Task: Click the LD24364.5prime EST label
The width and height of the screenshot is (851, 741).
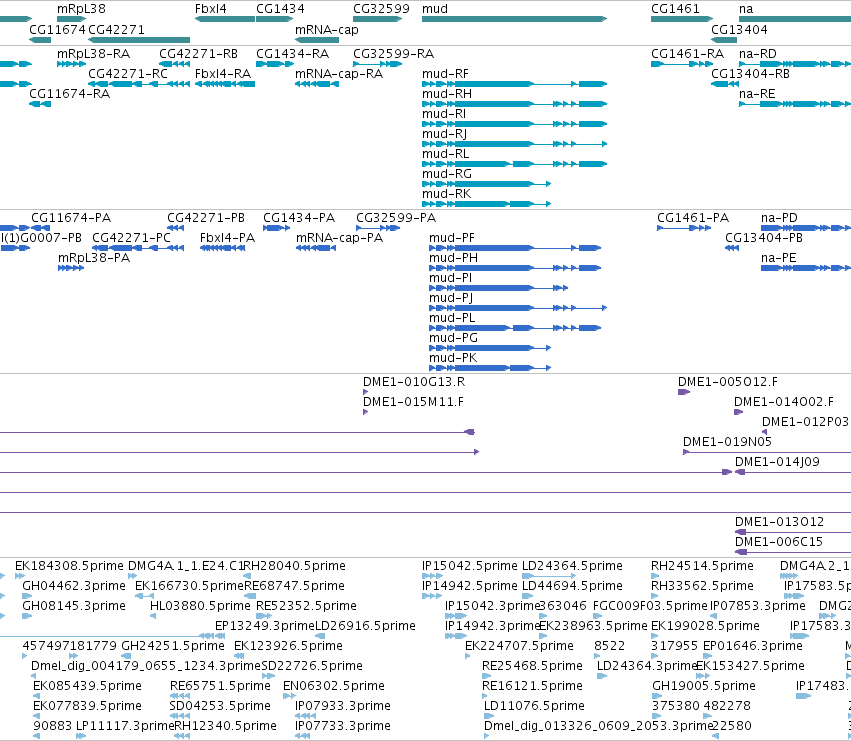Action: pyautogui.click(x=572, y=566)
